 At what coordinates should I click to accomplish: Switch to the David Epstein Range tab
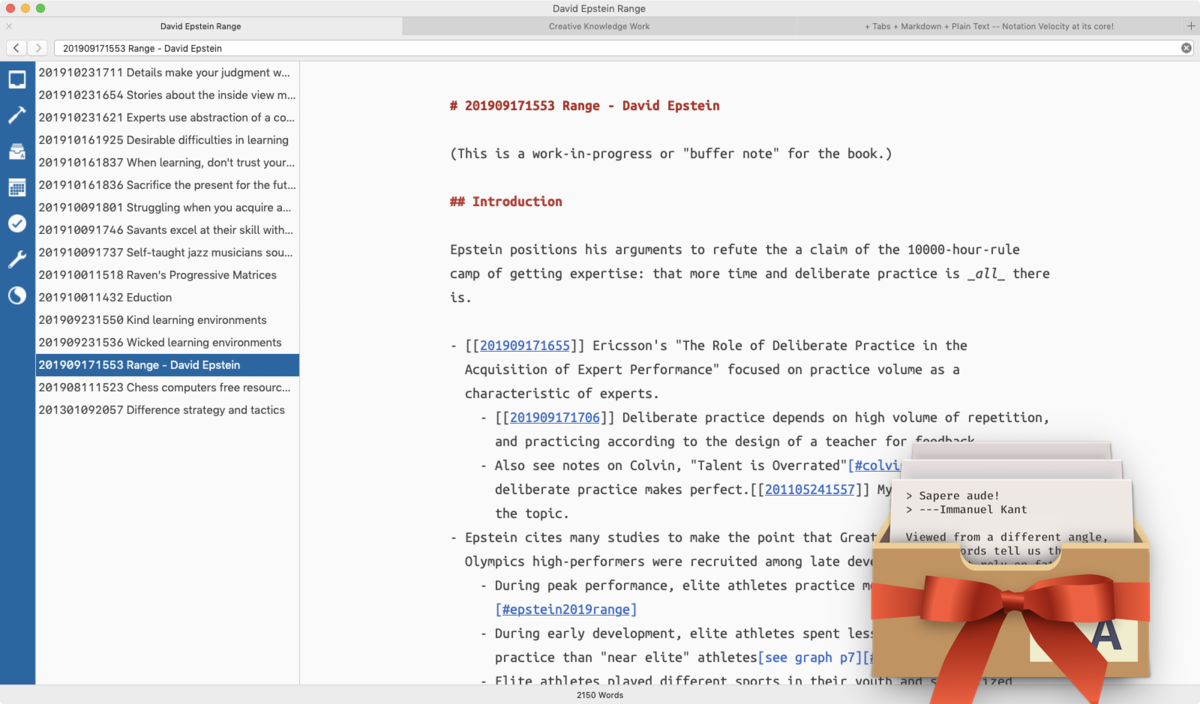tap(201, 26)
